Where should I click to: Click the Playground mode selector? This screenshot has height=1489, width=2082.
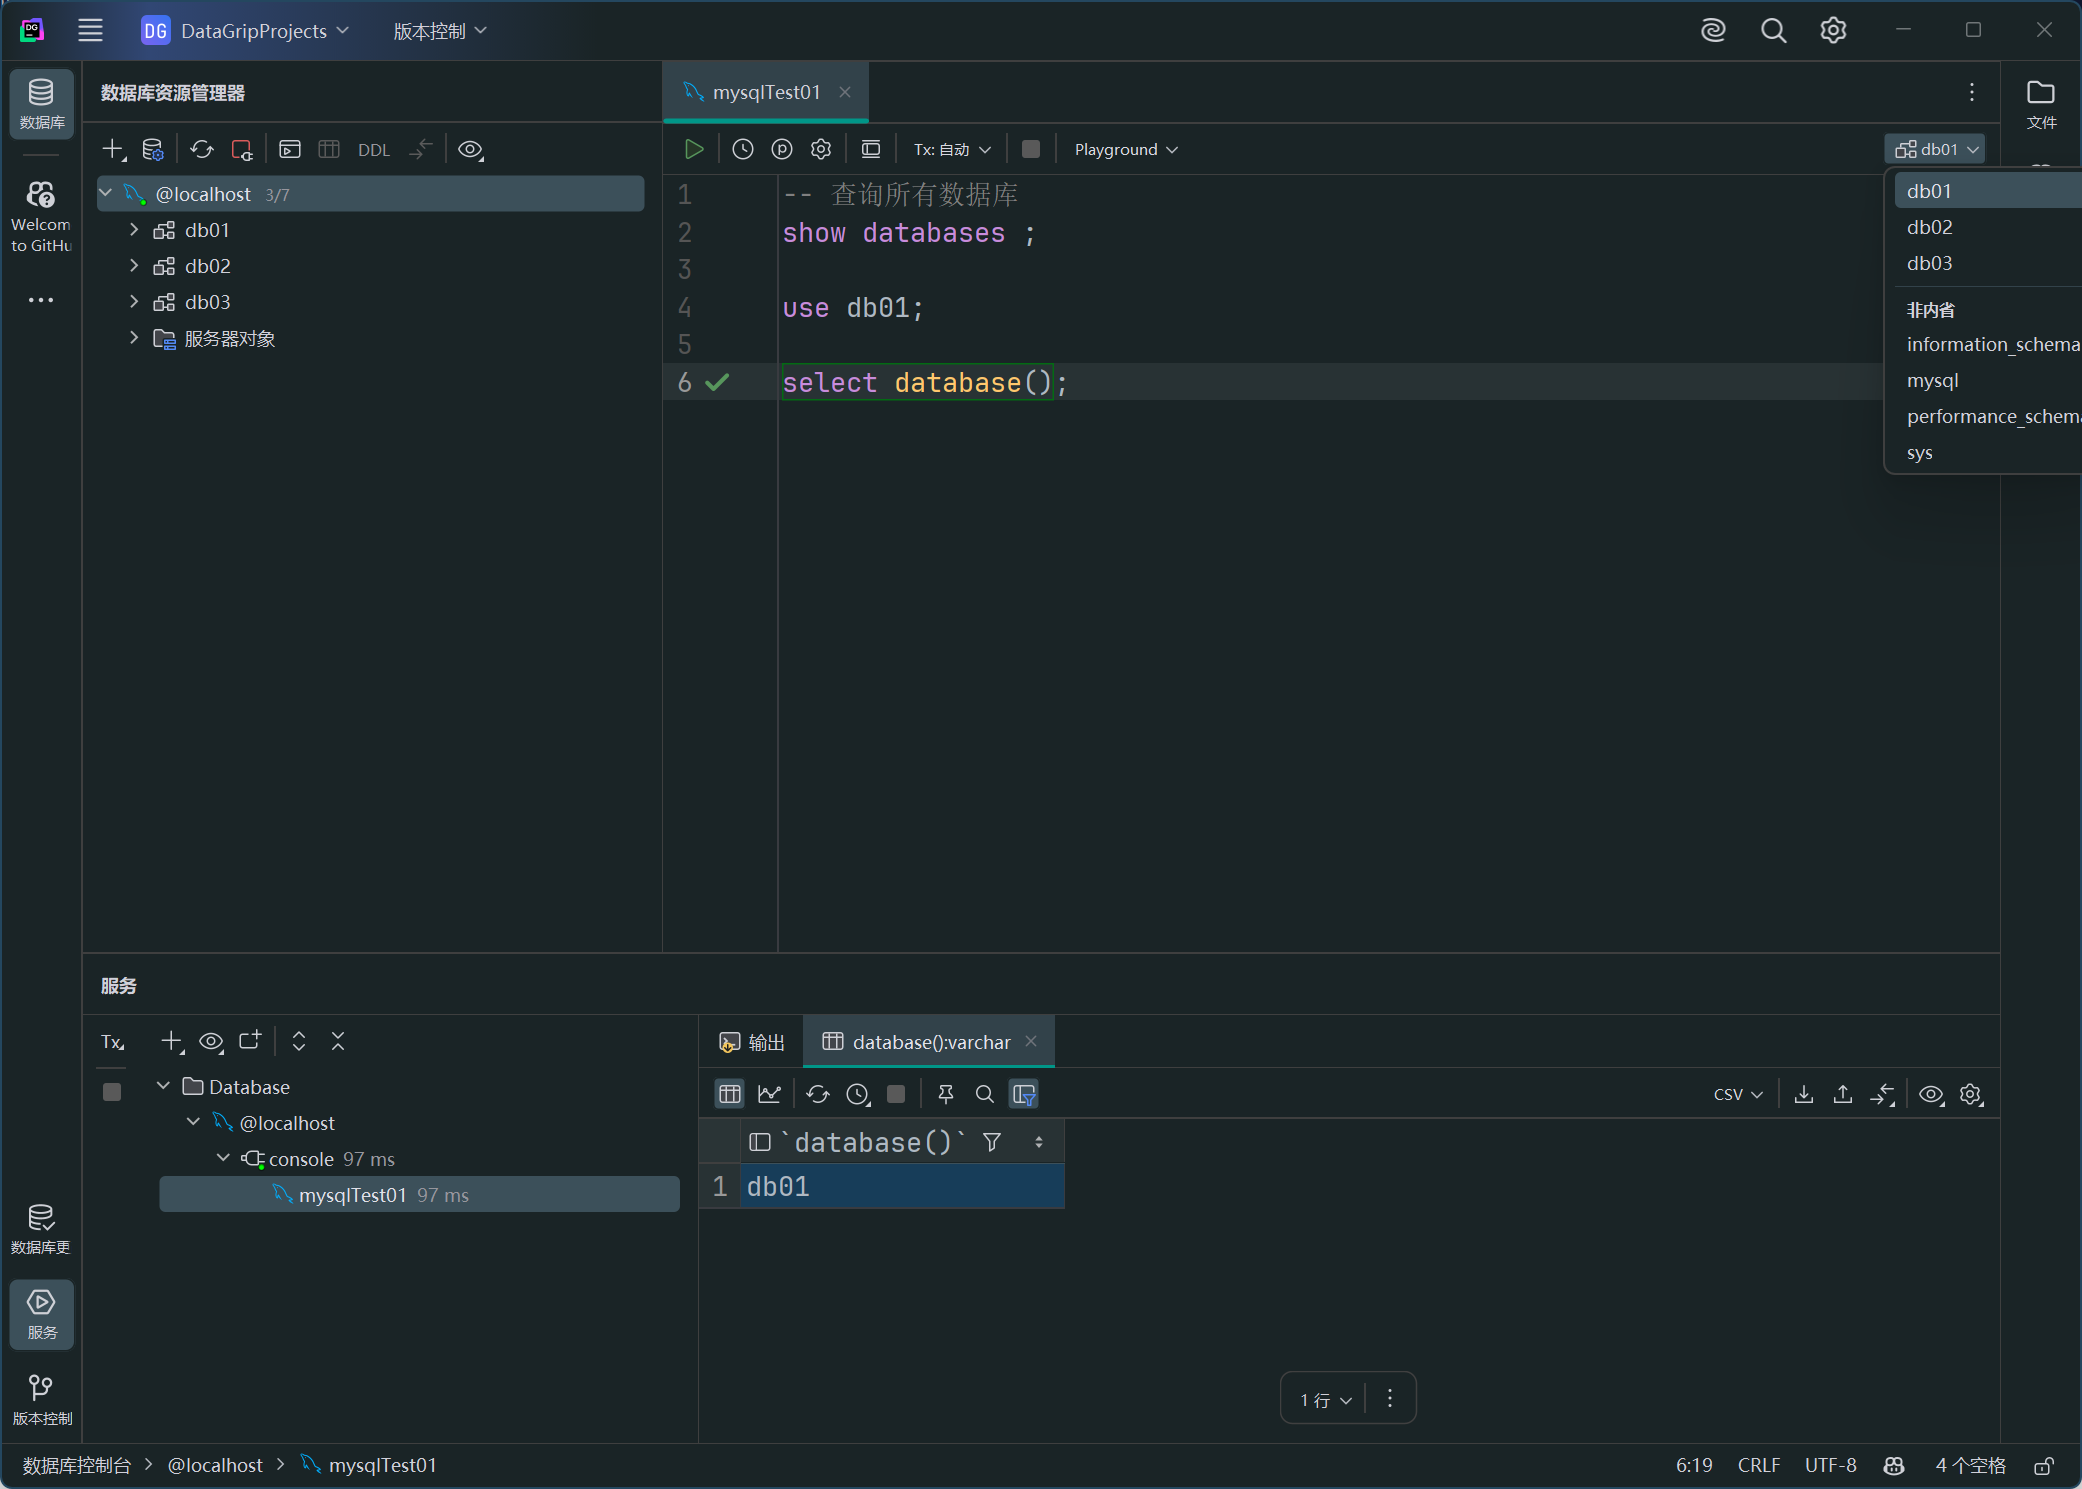(1125, 149)
